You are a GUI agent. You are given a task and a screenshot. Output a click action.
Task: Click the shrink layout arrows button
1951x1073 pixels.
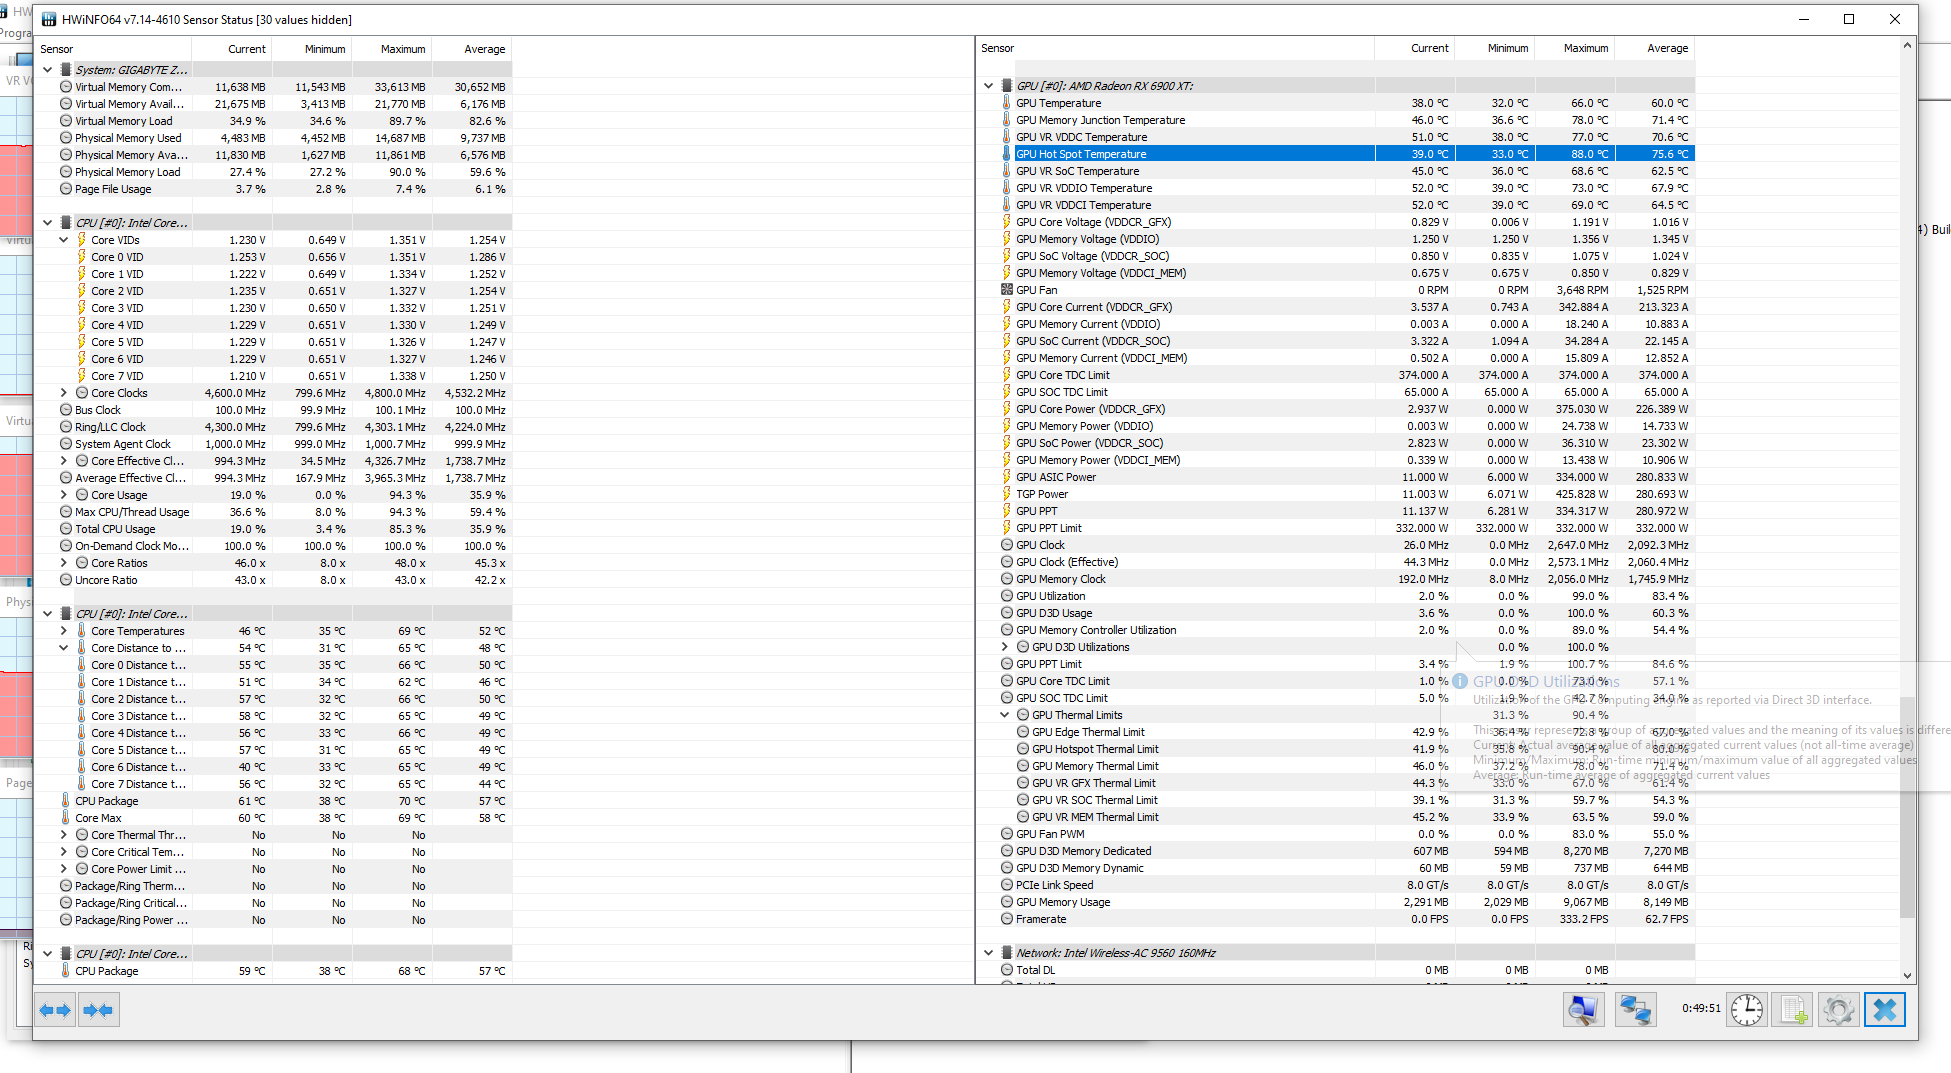tap(99, 1010)
